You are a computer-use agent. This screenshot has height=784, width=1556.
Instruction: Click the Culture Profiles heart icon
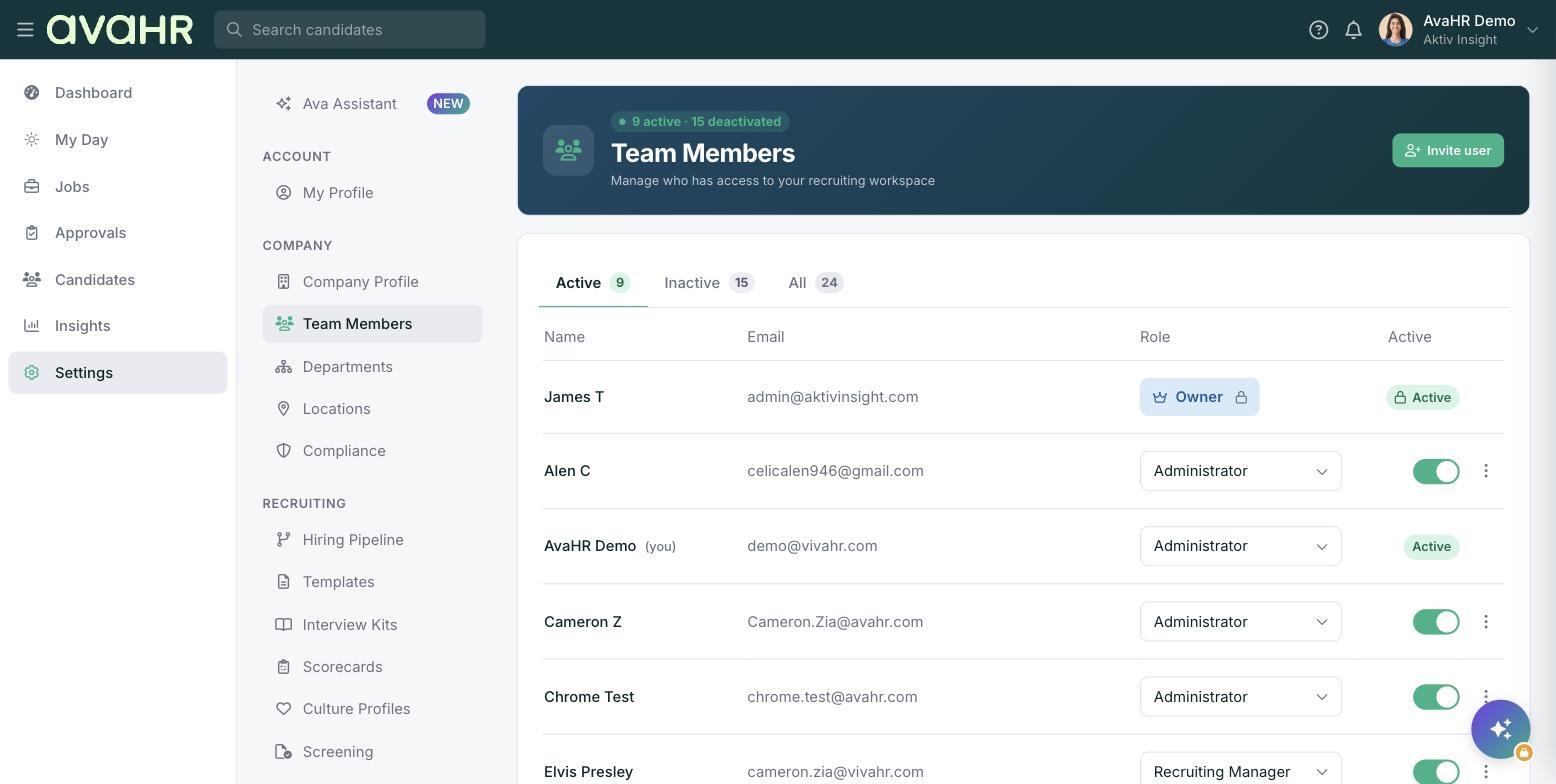[x=284, y=709]
